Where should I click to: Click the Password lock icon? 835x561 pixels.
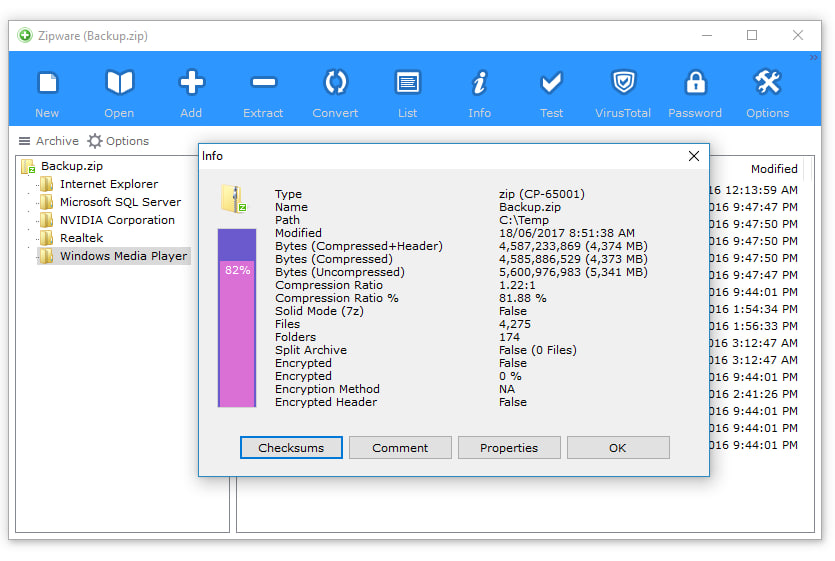tap(695, 83)
